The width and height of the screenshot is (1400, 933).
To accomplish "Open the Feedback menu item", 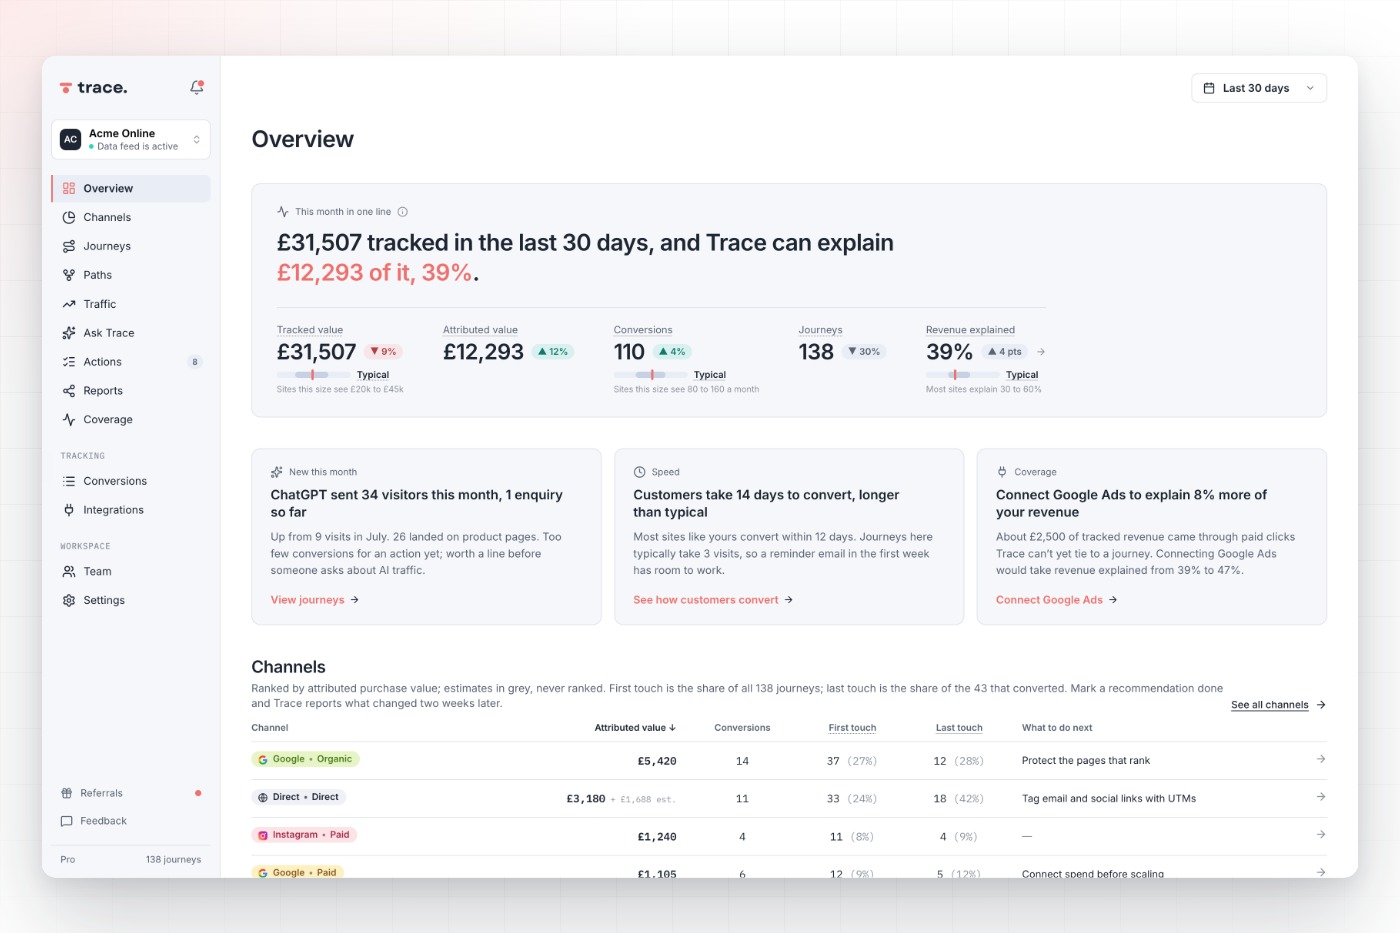I will click(131, 821).
